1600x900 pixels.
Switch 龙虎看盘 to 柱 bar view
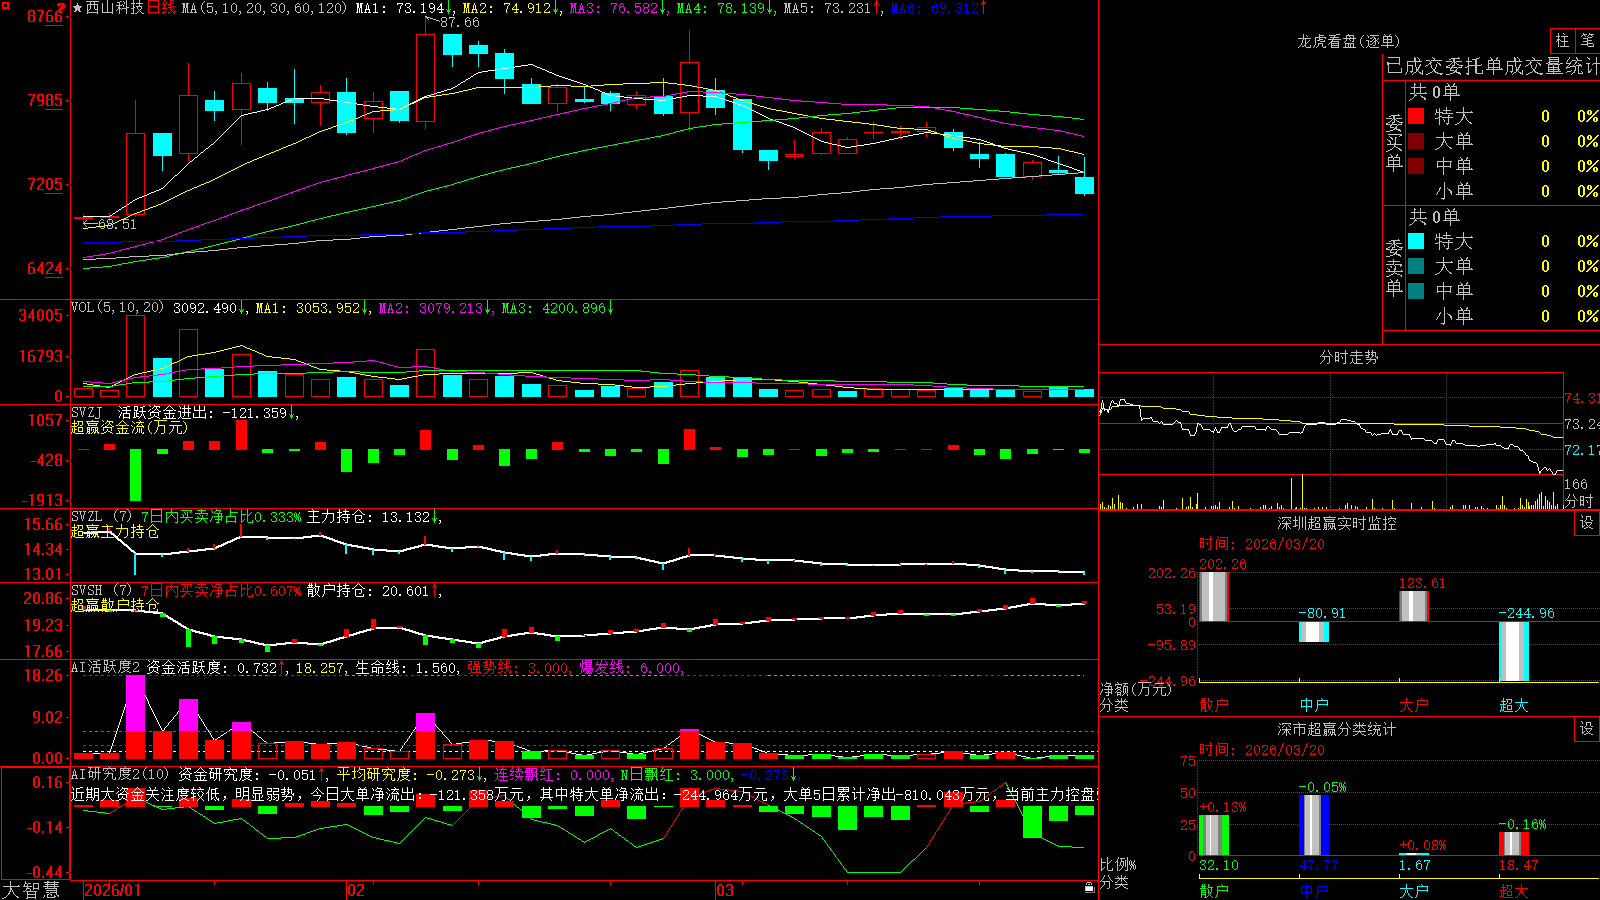pyautogui.click(x=1562, y=40)
